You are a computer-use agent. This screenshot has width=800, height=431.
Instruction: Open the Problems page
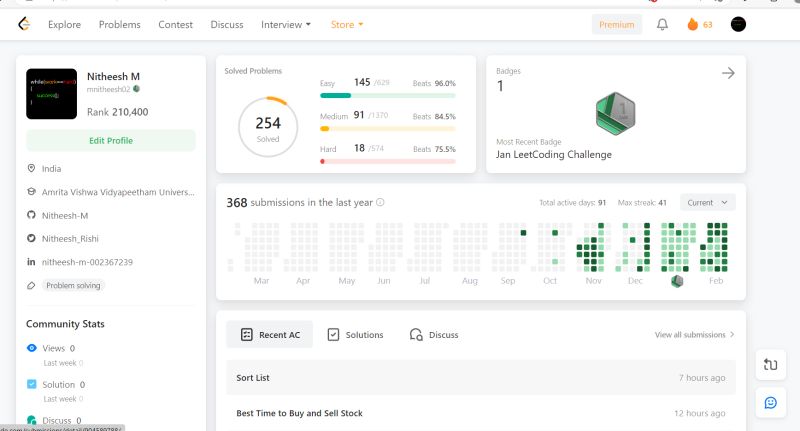pyautogui.click(x=119, y=24)
